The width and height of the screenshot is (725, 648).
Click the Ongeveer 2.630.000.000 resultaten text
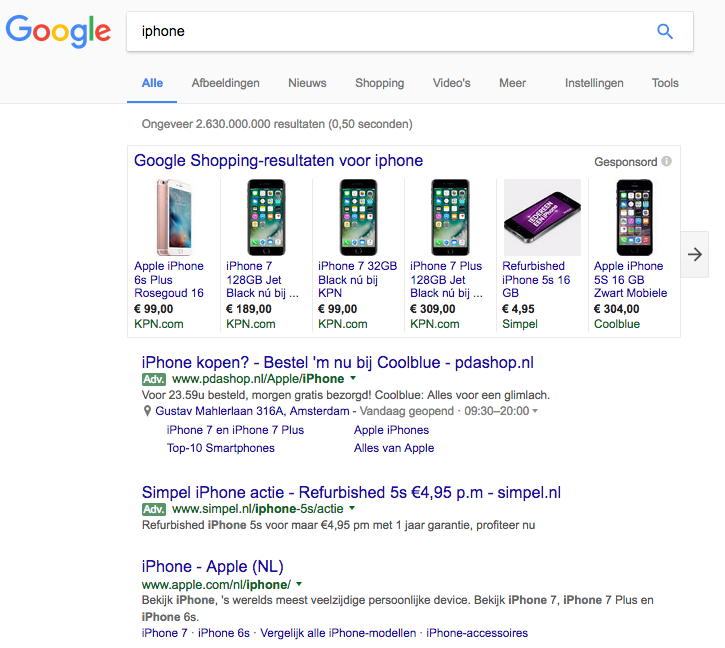[x=277, y=124]
